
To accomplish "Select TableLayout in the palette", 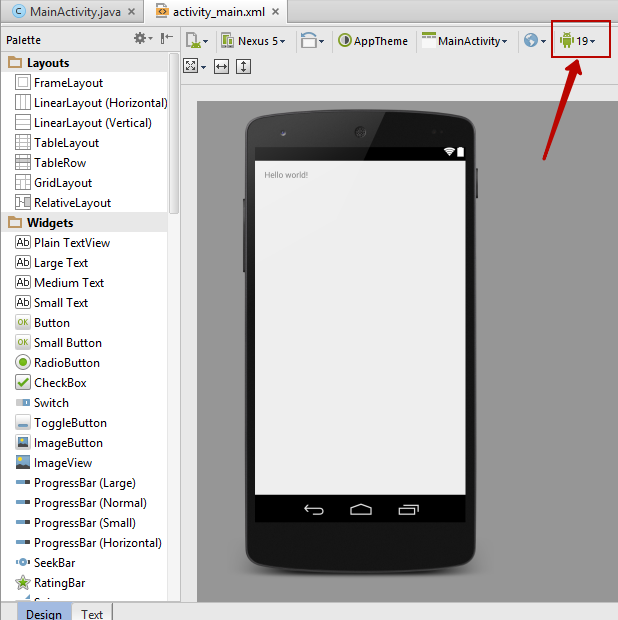I will 85,143.
